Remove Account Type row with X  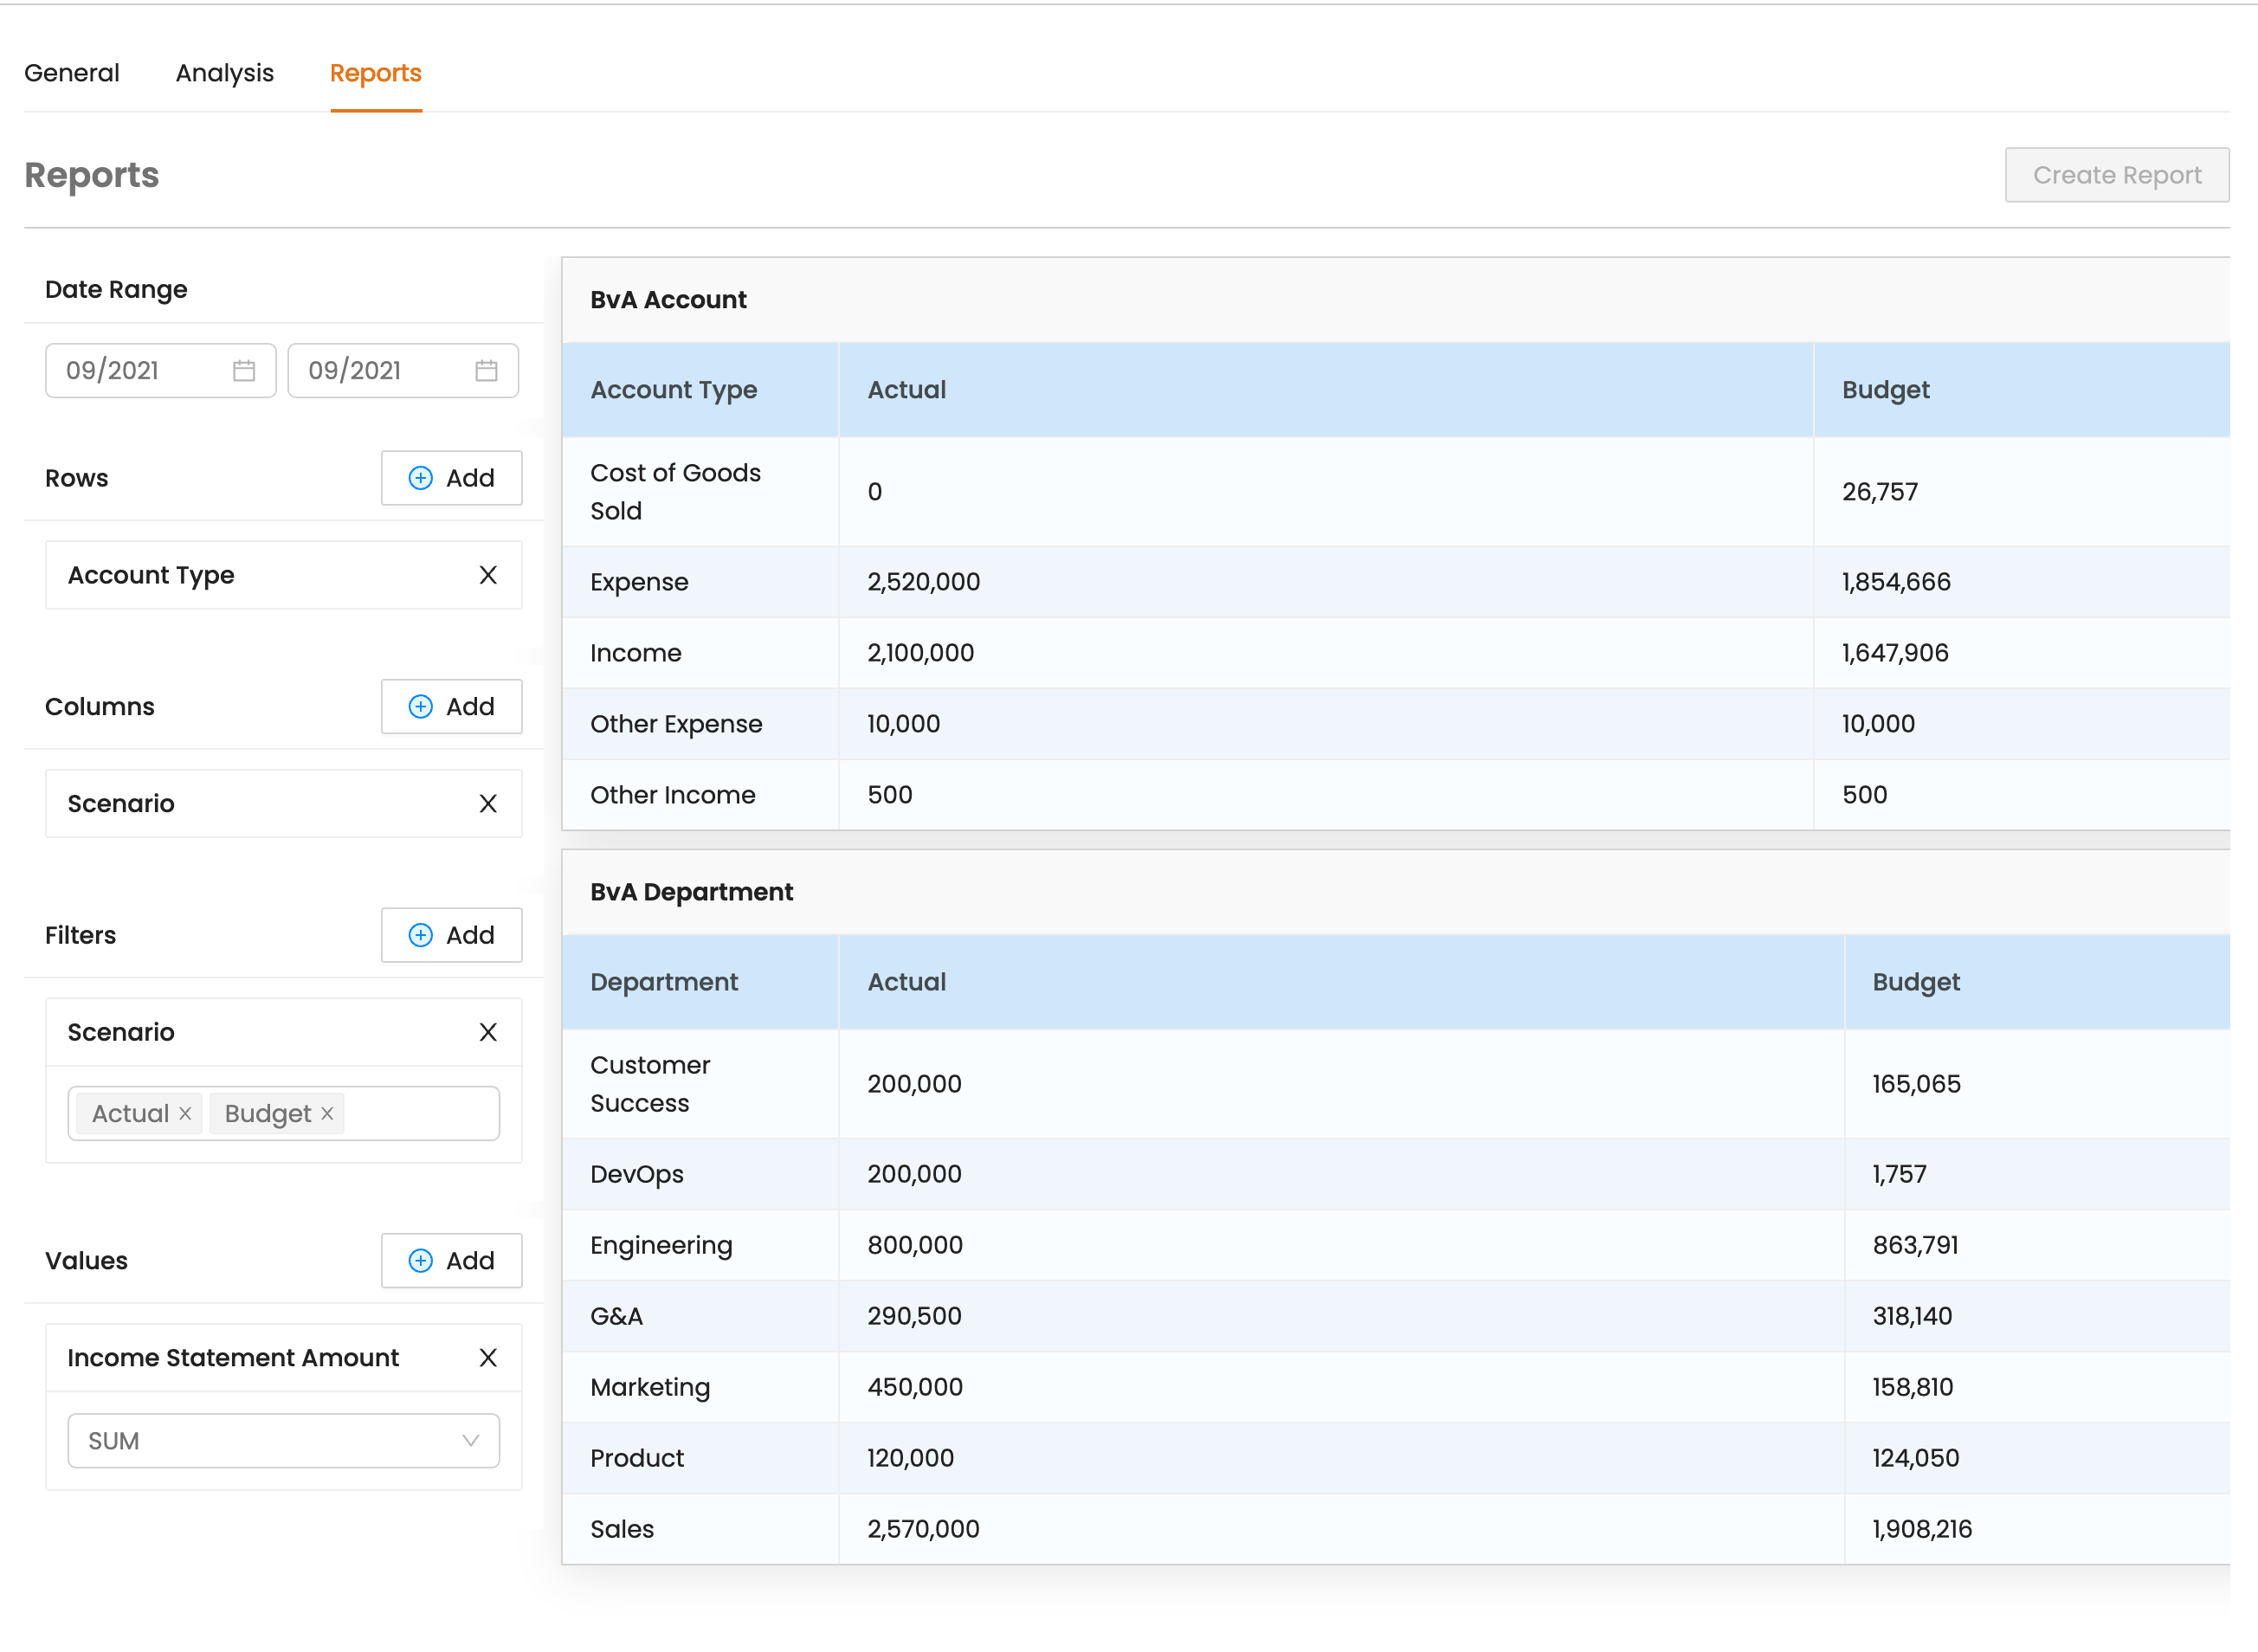[488, 575]
